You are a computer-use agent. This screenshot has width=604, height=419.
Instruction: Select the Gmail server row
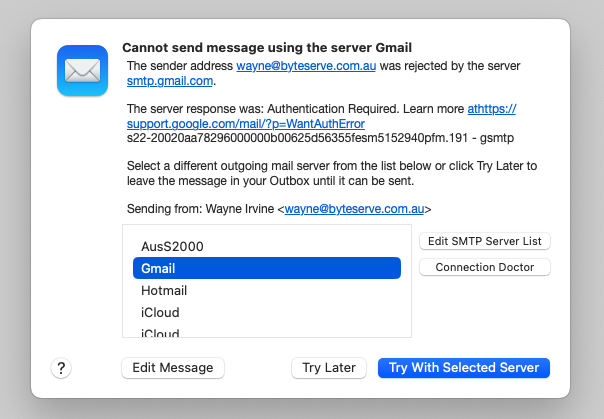267,268
